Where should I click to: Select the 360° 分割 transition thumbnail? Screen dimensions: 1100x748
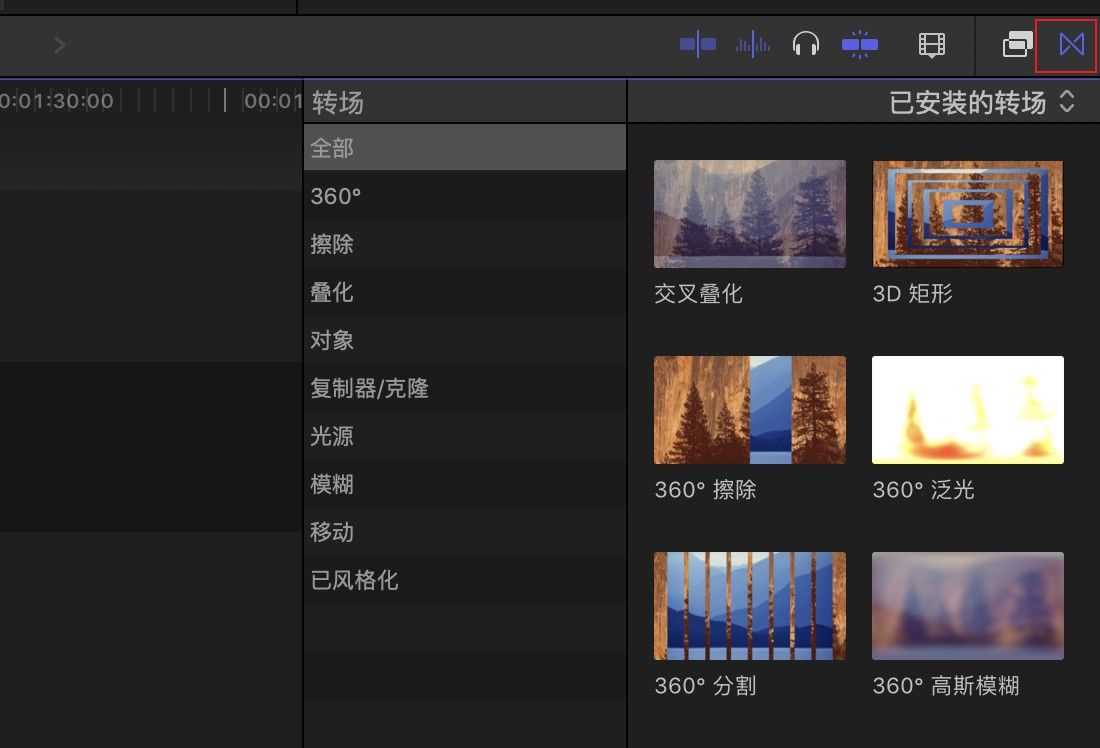coord(749,606)
